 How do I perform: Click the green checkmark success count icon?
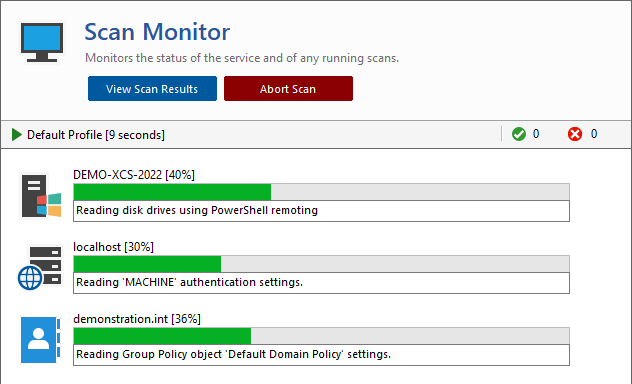519,134
